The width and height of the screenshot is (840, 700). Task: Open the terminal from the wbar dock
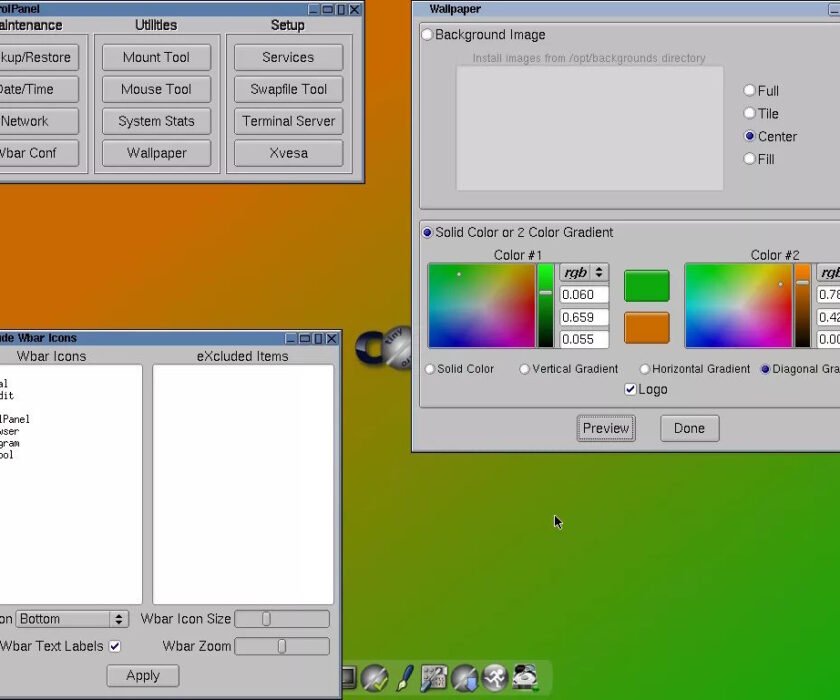coord(350,676)
